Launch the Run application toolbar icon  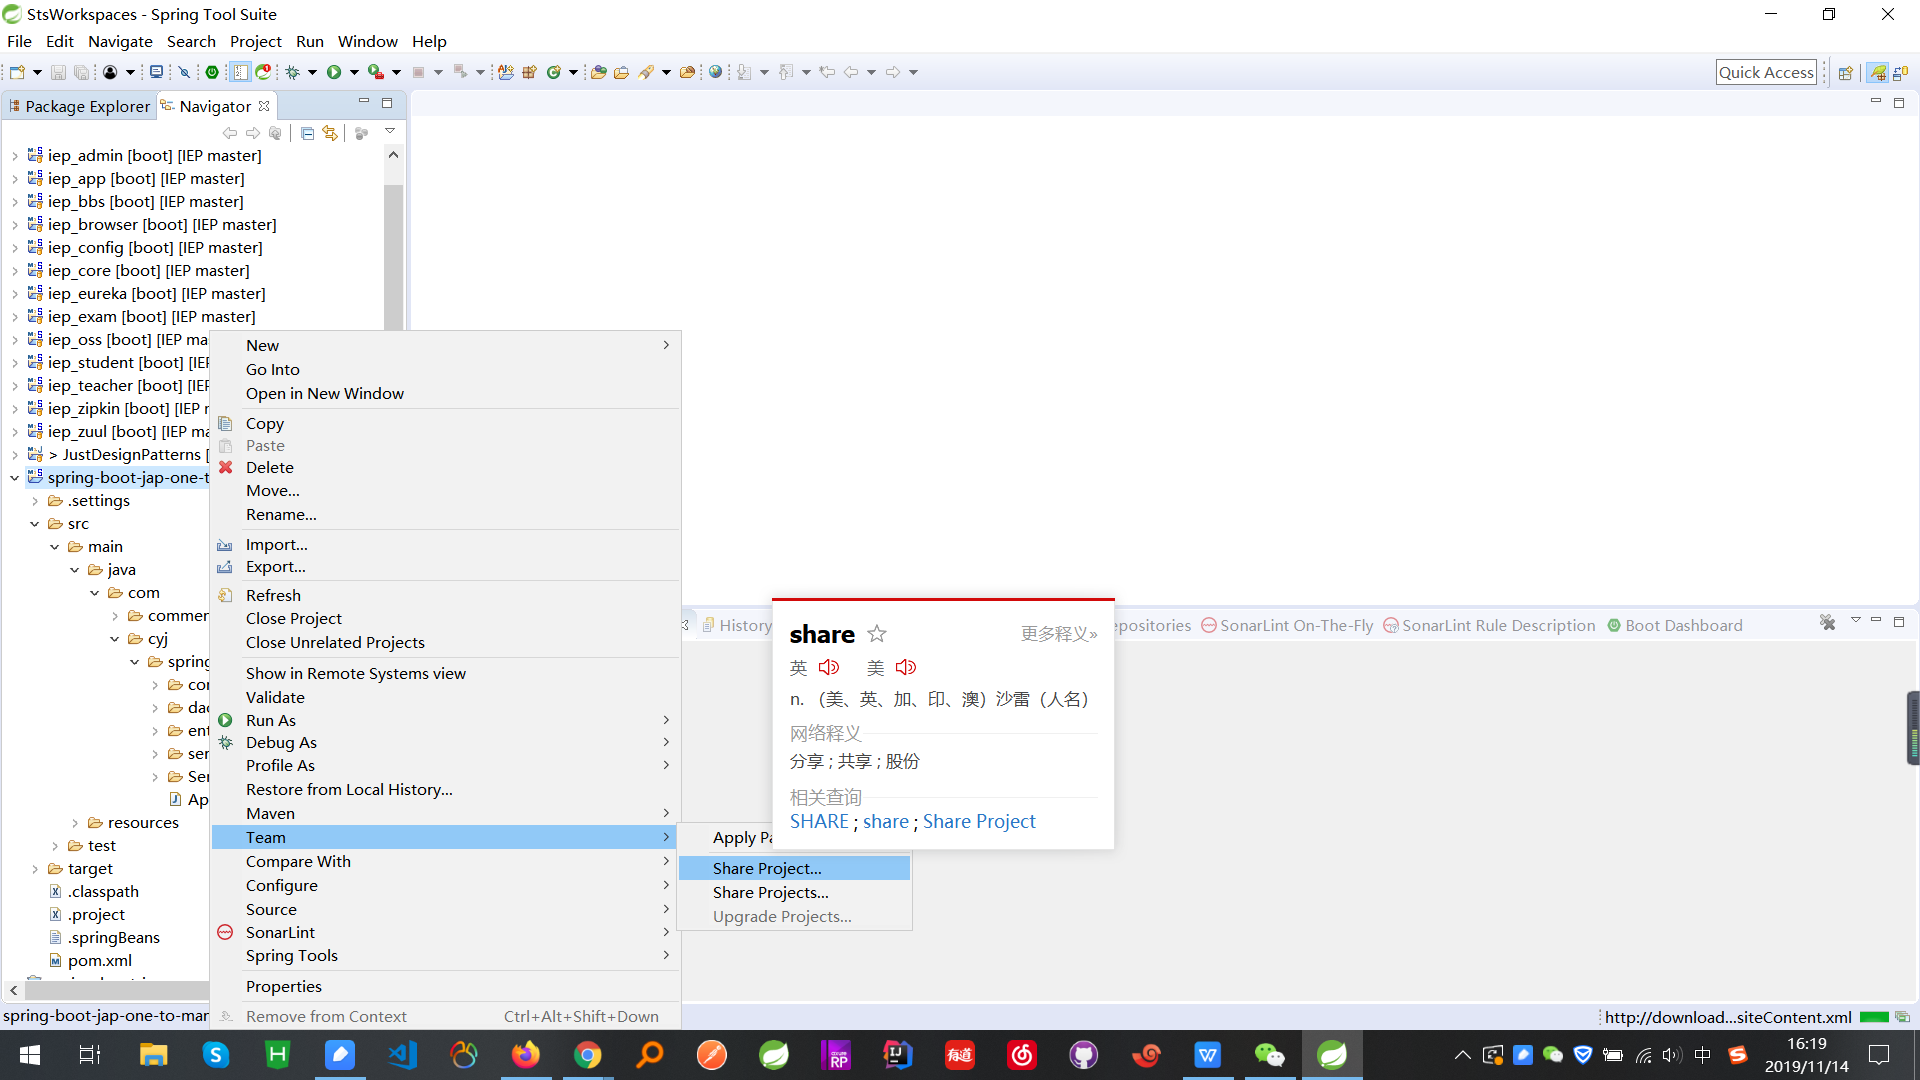(x=335, y=71)
